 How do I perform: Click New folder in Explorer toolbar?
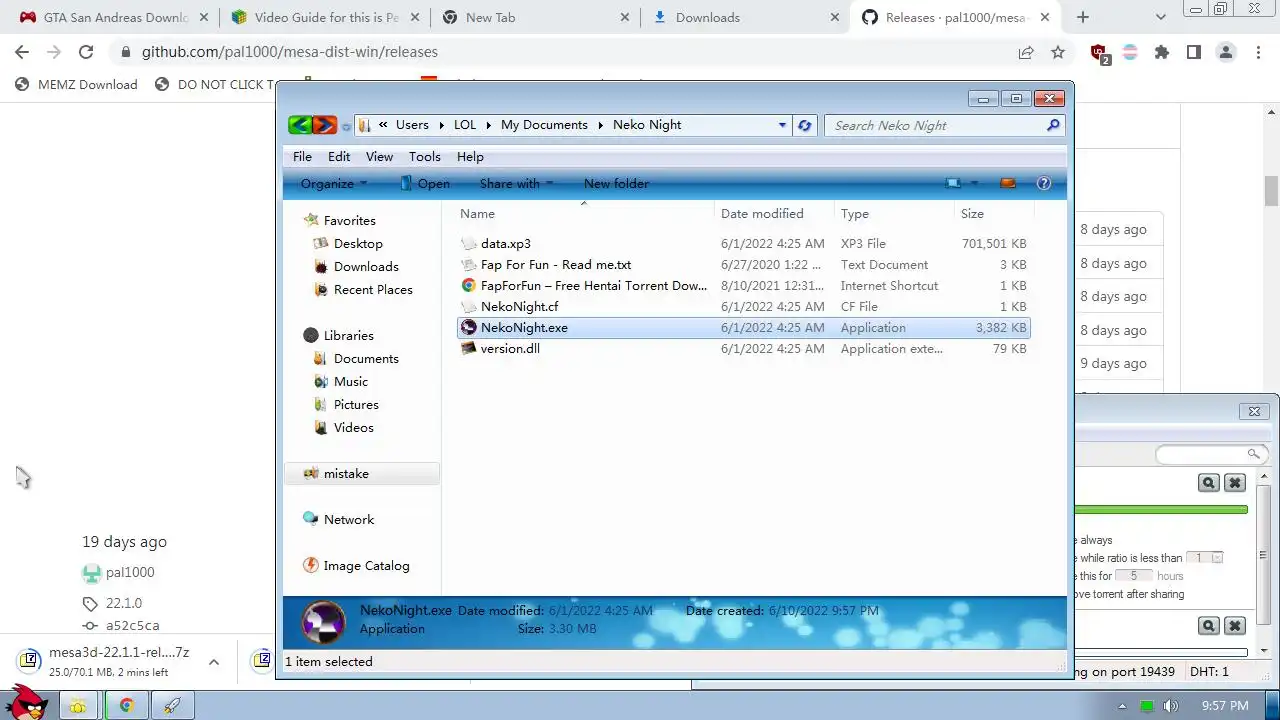616,183
